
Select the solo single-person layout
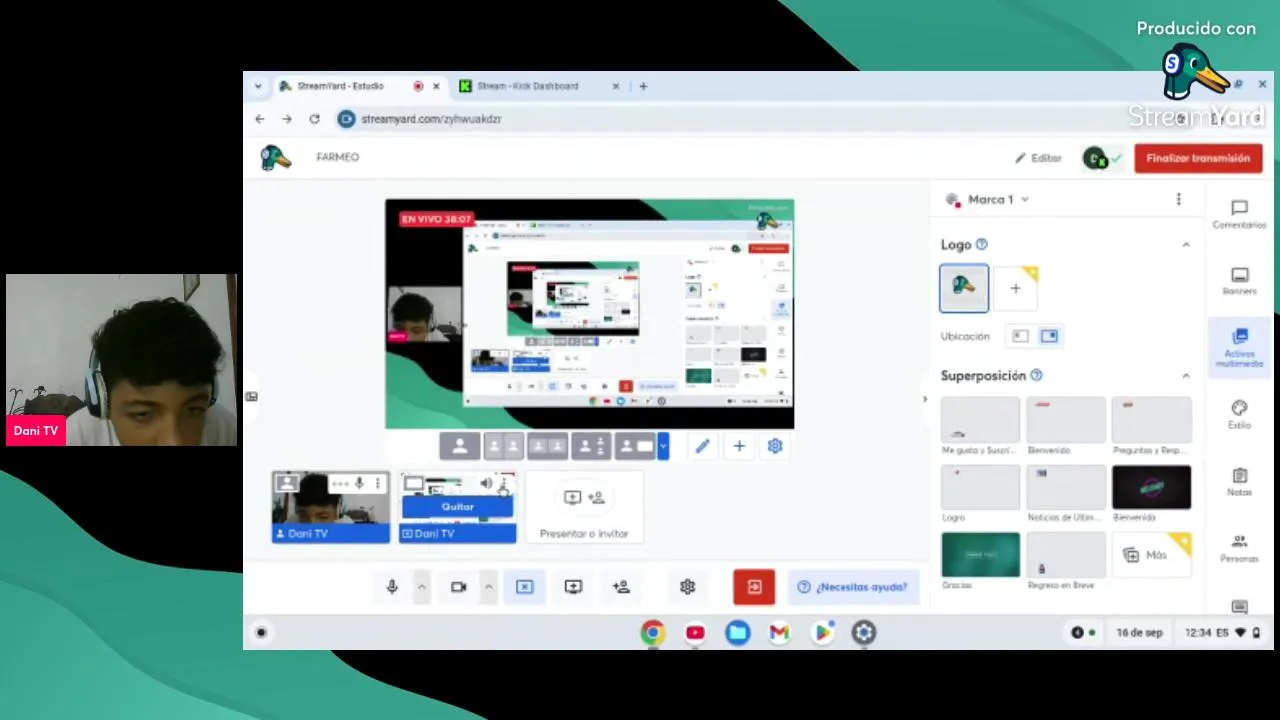click(460, 446)
